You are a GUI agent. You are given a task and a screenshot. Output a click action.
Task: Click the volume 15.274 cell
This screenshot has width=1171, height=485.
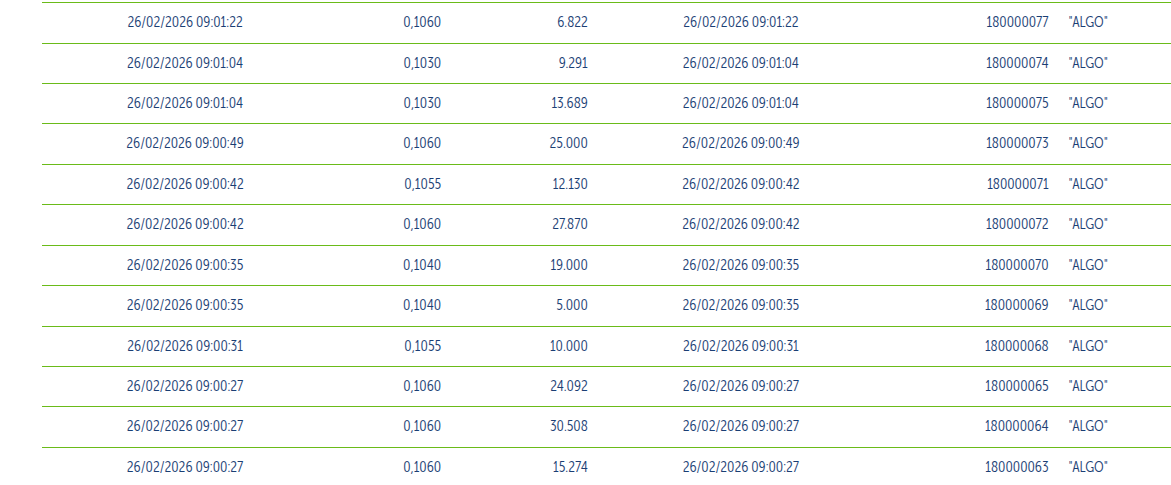coord(570,467)
